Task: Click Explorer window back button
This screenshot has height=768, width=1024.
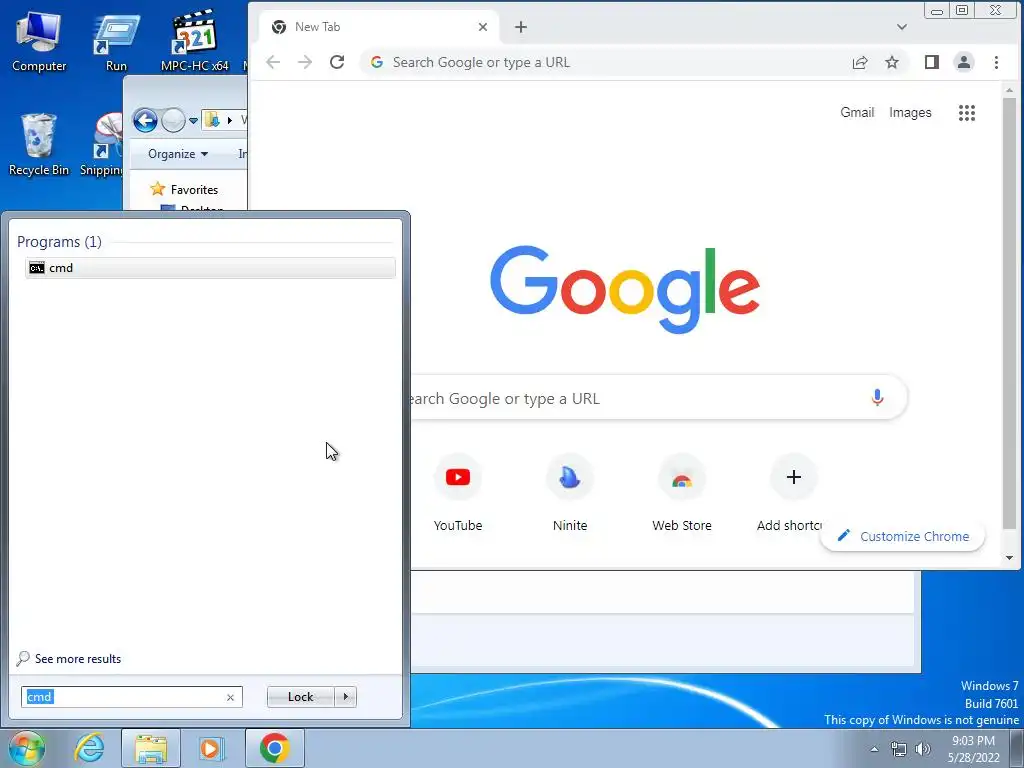Action: tap(145, 120)
